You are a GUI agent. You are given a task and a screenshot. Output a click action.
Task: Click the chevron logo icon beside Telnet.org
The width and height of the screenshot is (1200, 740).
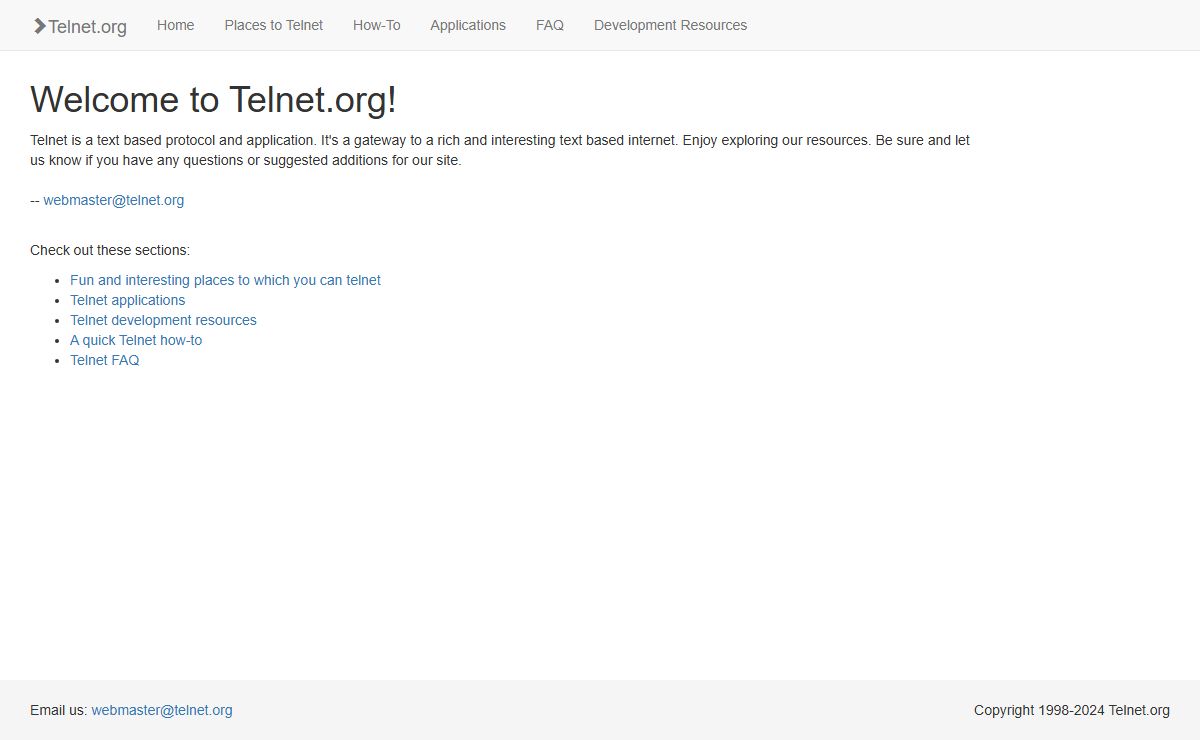click(39, 26)
